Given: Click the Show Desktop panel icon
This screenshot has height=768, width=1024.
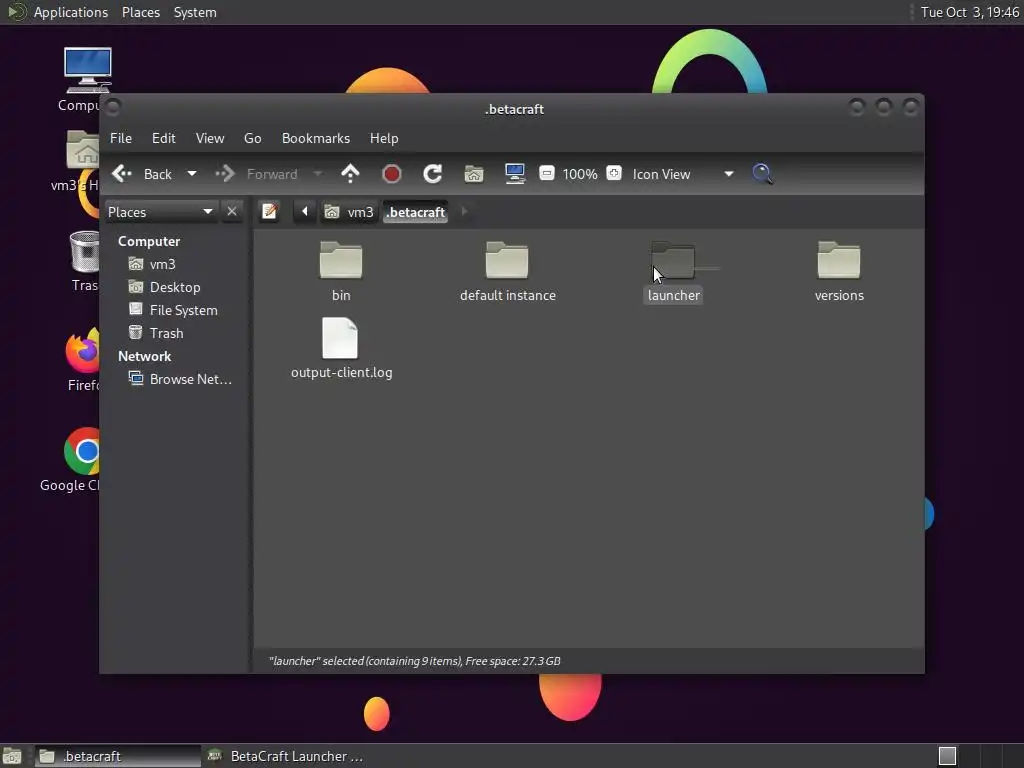Looking at the screenshot, I should coord(12,756).
